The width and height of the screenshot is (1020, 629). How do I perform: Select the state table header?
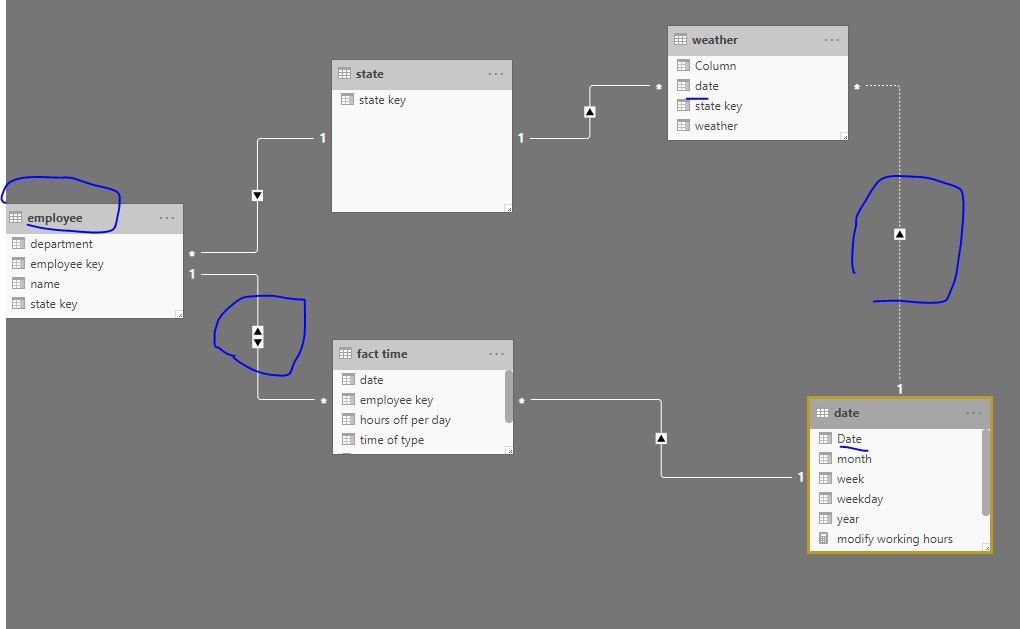point(422,74)
